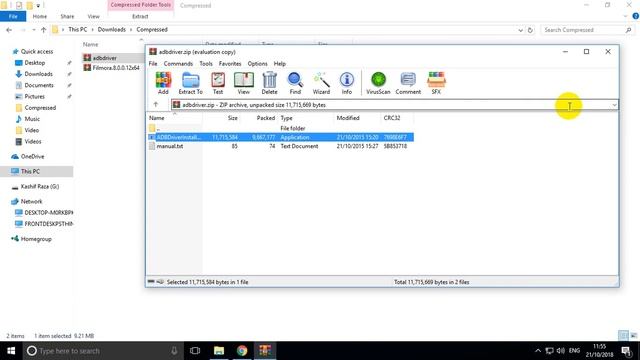Open the Tools menu in WinRAR
The width and height of the screenshot is (640, 360).
pos(206,64)
